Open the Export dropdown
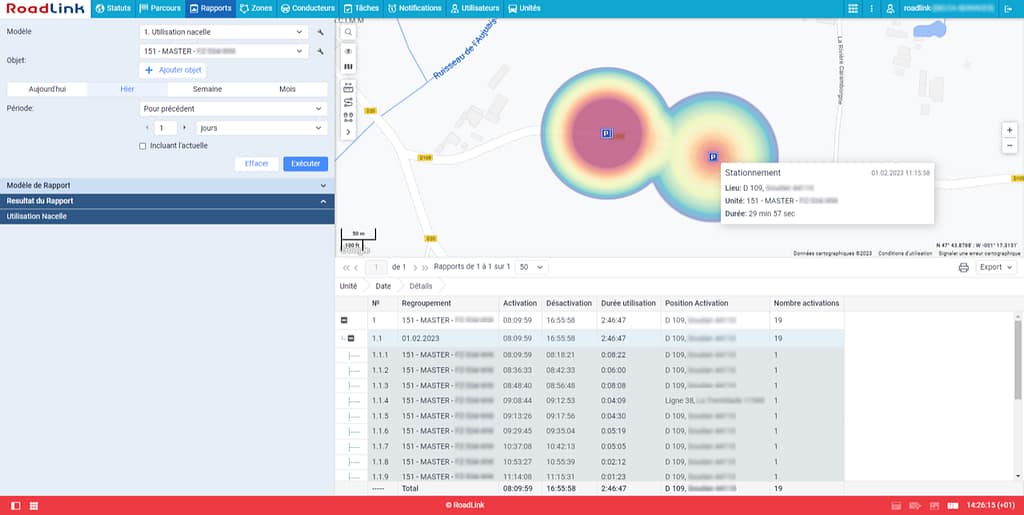Image resolution: width=1024 pixels, height=515 pixels. point(996,268)
